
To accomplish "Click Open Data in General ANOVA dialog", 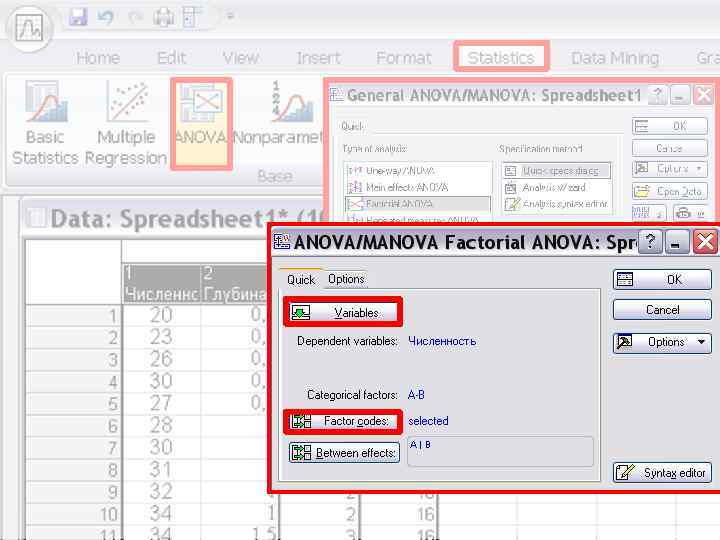I will point(669,191).
